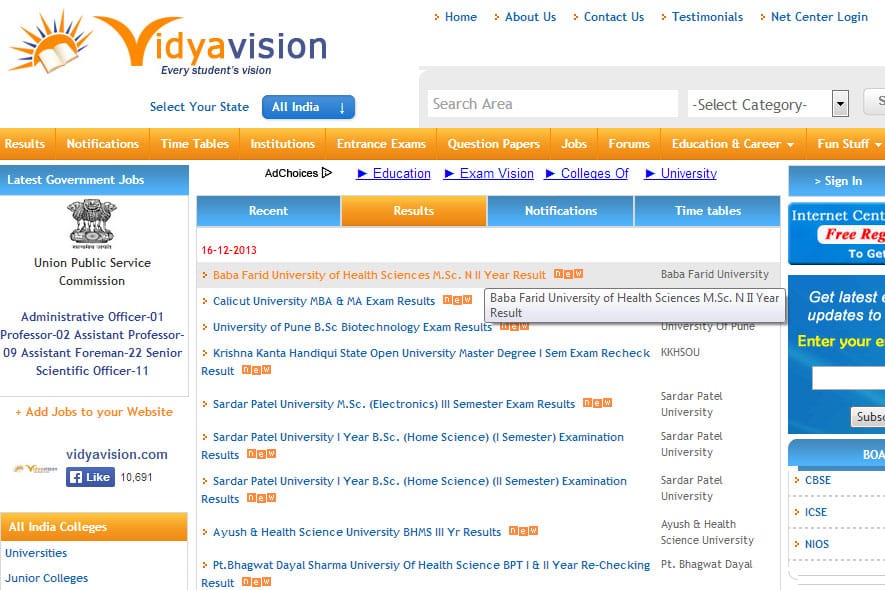Open Sardar Patel M.Sc. Electronics III Semester Results

(394, 404)
